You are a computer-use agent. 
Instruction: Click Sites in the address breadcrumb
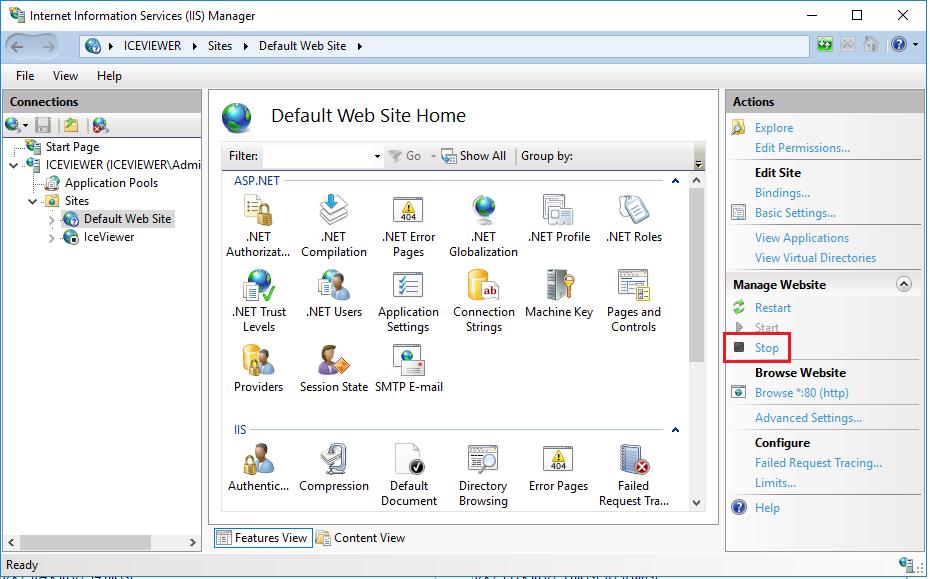tap(219, 46)
